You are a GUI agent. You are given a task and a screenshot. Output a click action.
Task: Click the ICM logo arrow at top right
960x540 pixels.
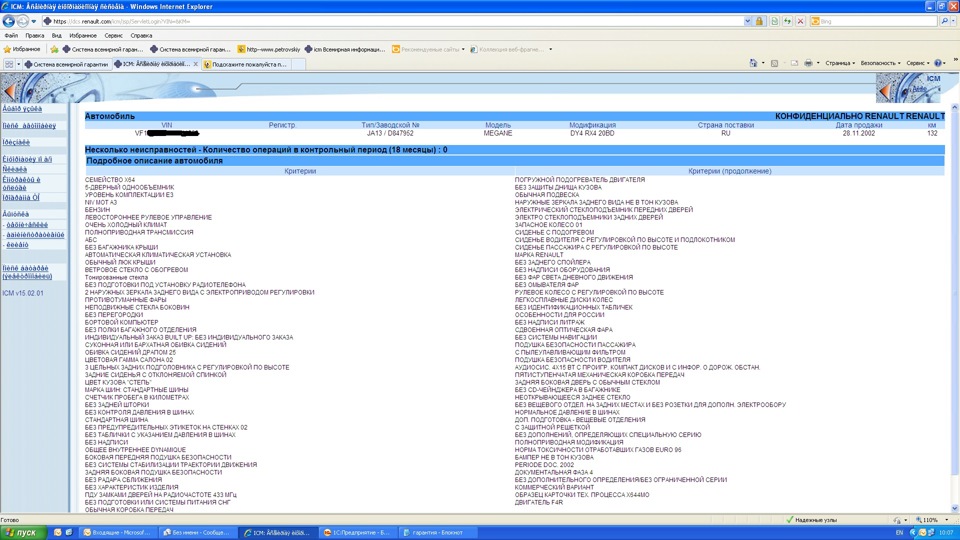tap(885, 92)
